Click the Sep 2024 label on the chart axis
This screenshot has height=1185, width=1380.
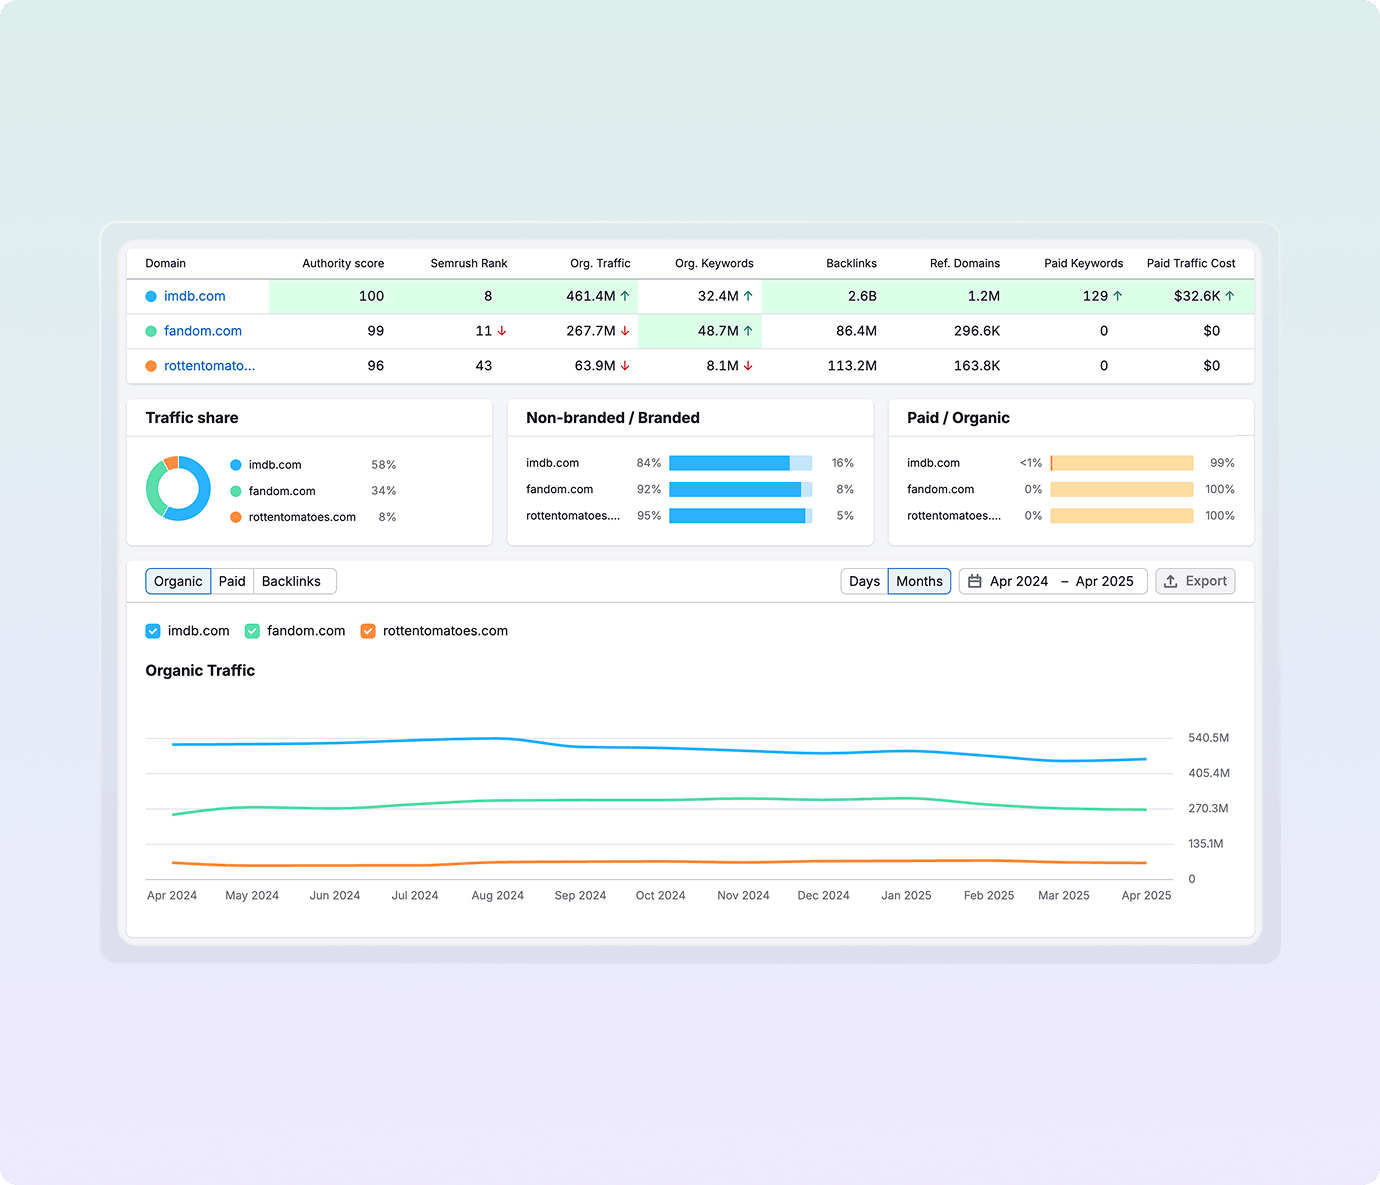click(580, 895)
